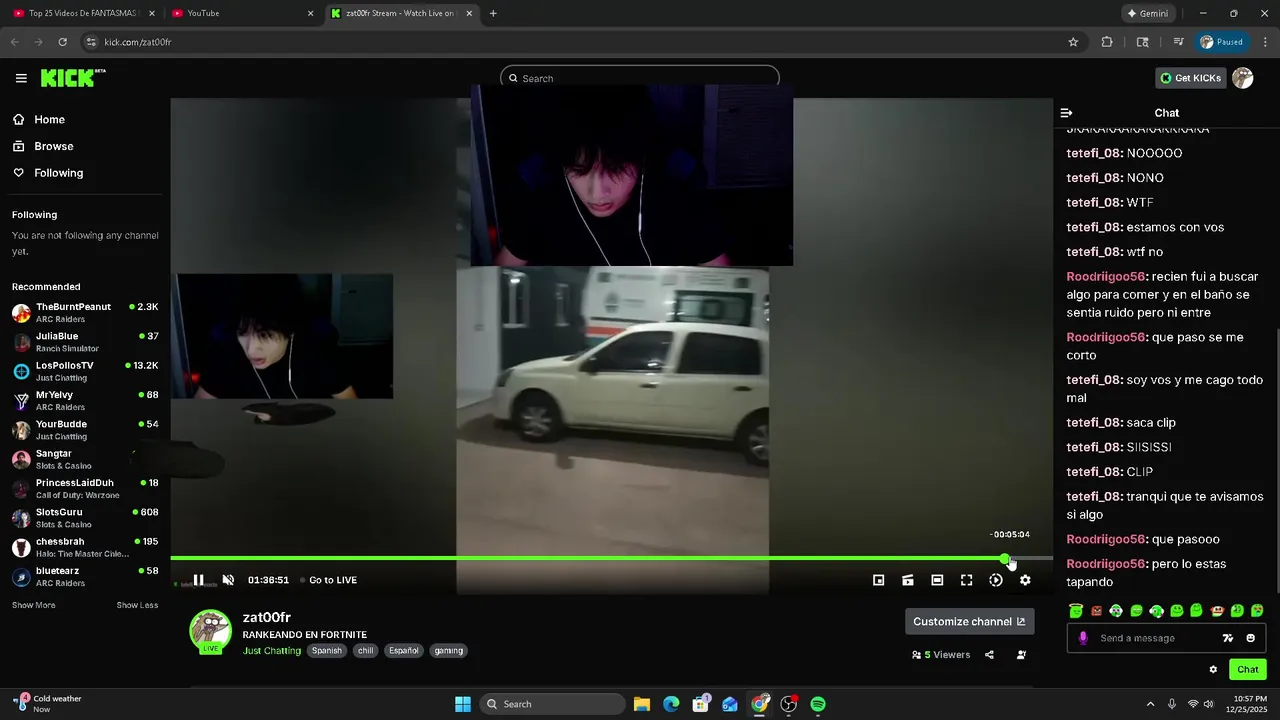Open Chrome extensions puzzle icon
This screenshot has width=1280, height=720.
(1107, 42)
